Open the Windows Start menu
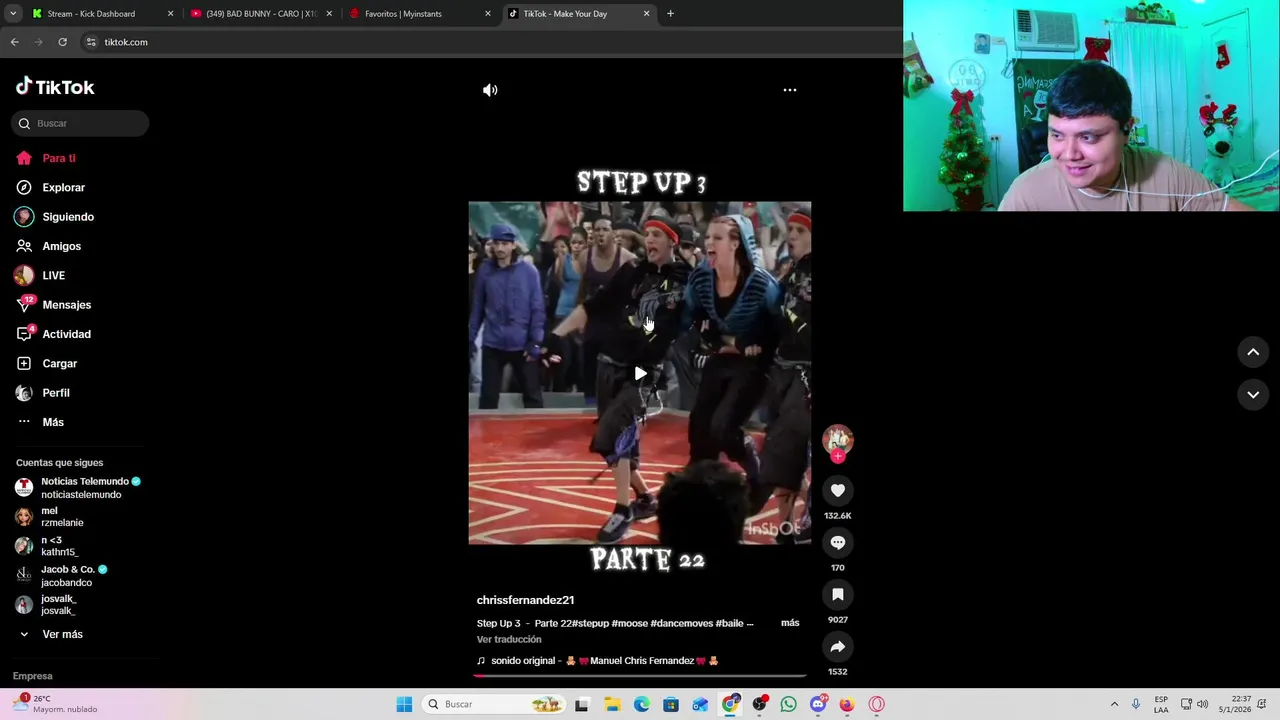This screenshot has height=720, width=1280. pos(404,704)
